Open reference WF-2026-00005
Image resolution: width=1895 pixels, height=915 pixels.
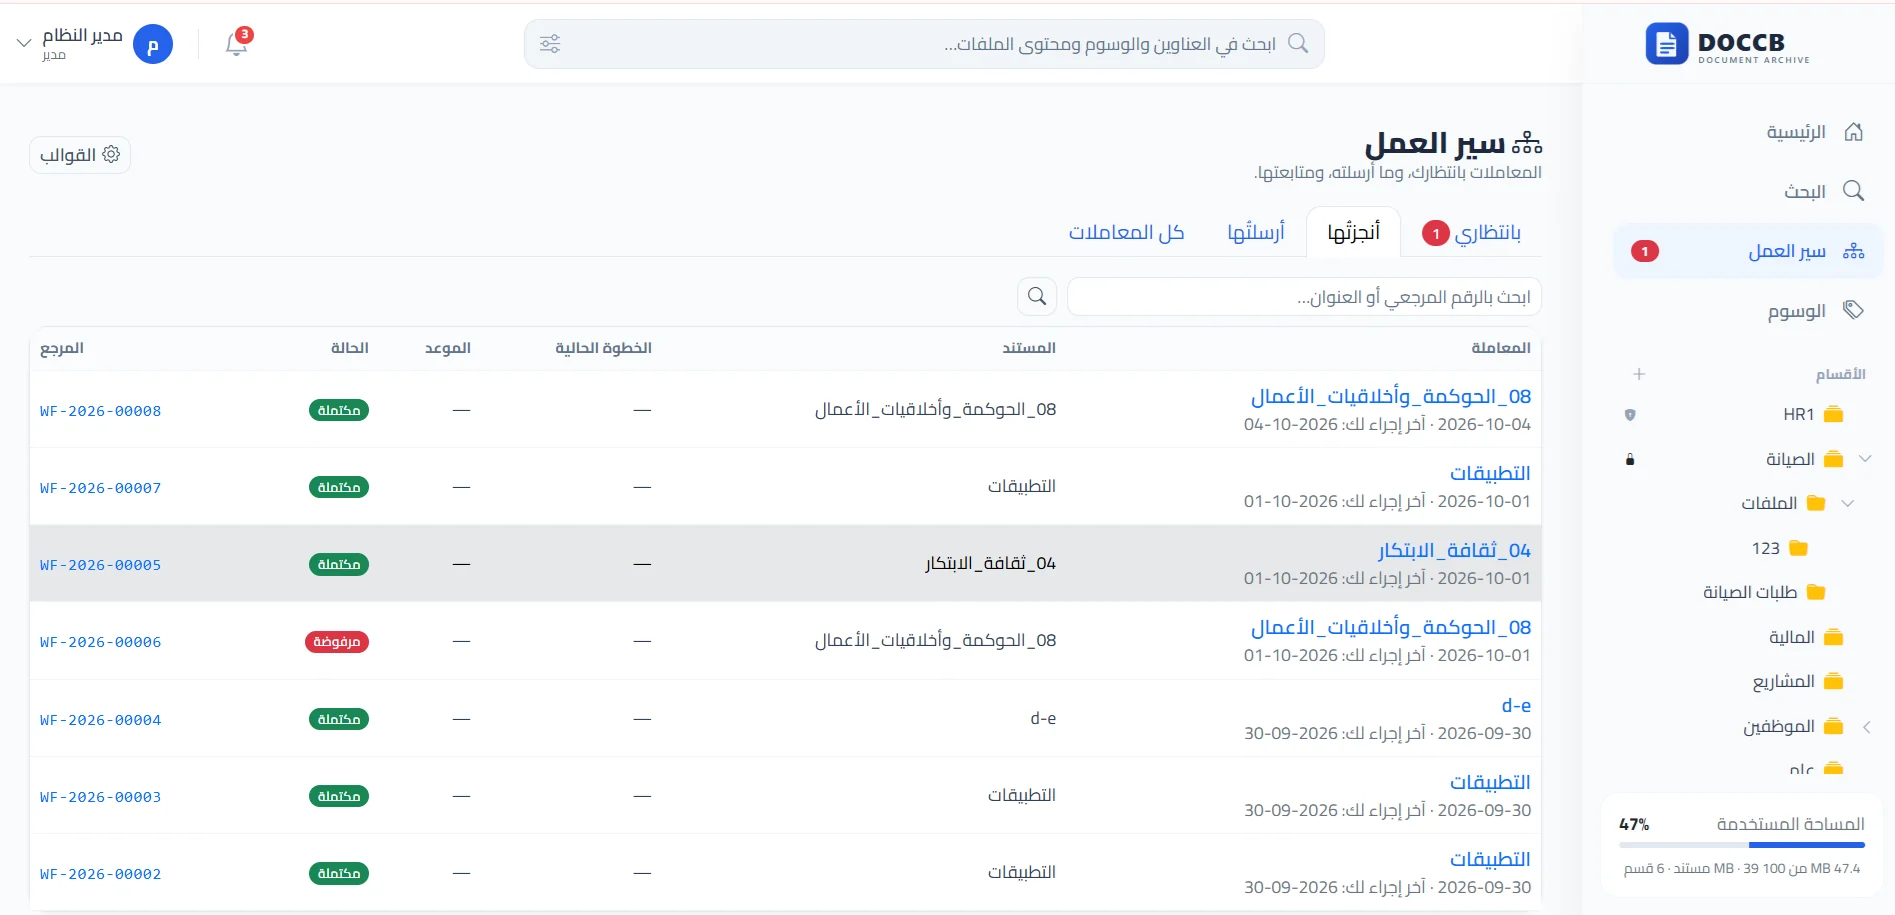[100, 564]
